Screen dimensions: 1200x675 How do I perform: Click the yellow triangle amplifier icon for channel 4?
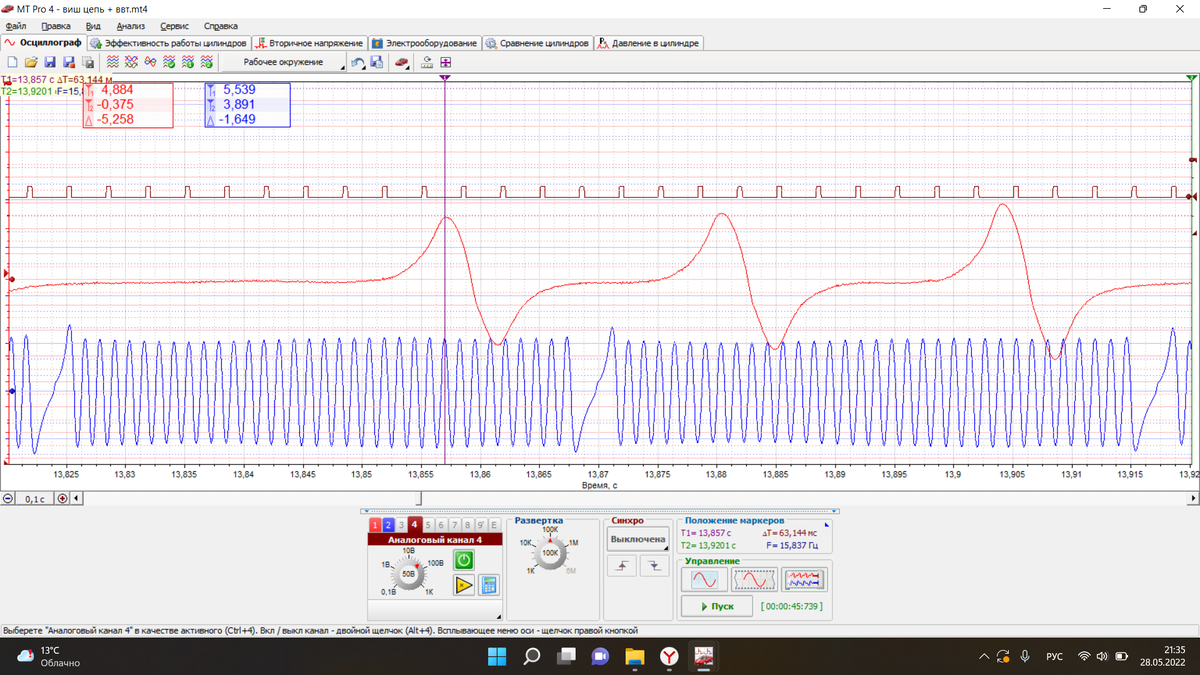point(464,585)
